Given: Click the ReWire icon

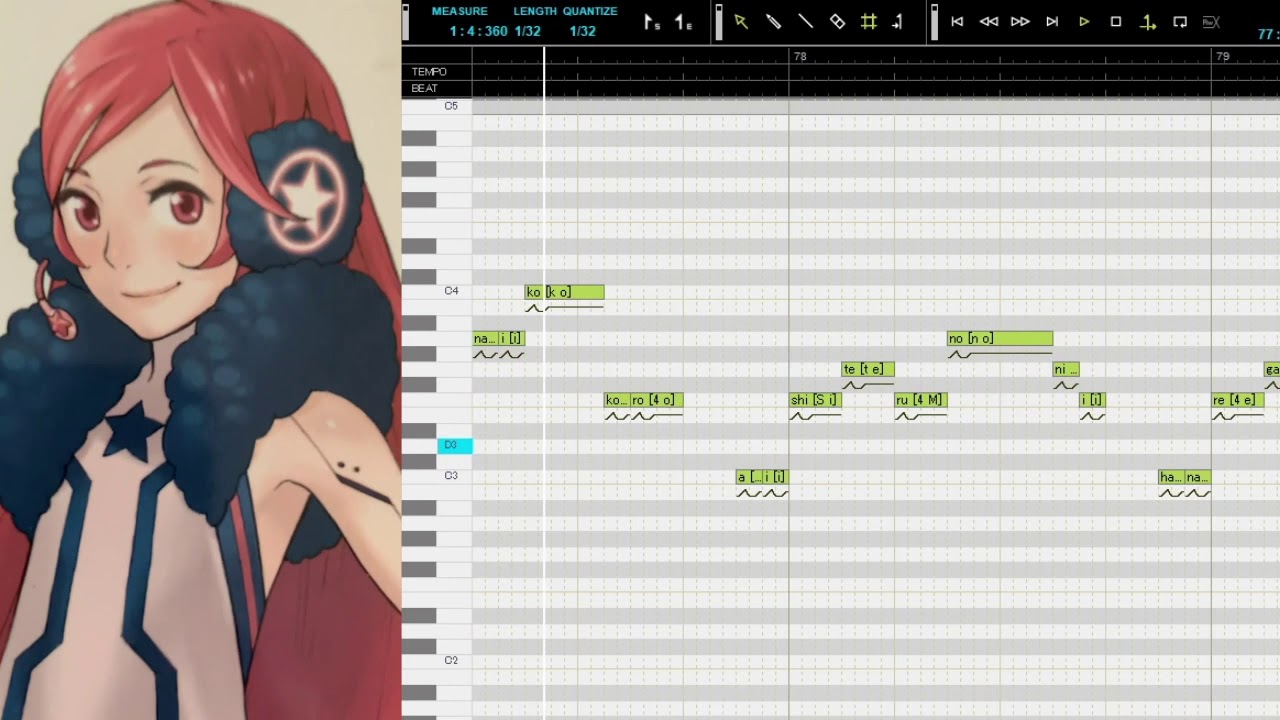Looking at the screenshot, I should 1211,21.
